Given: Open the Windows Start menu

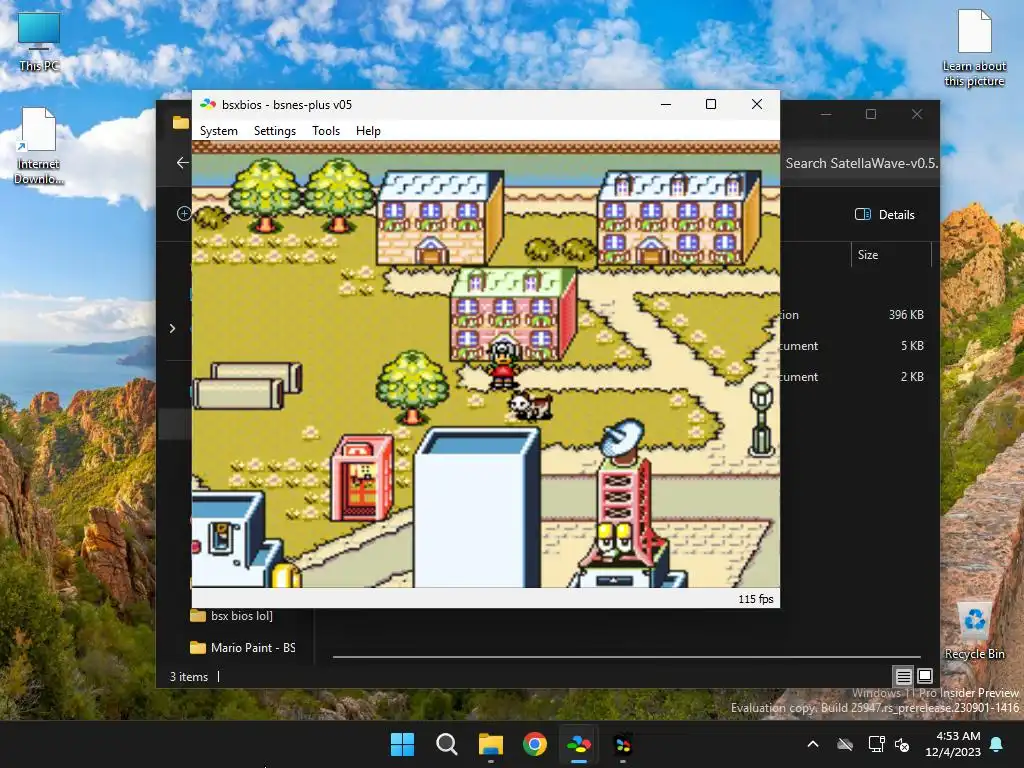Looking at the screenshot, I should pos(402,744).
